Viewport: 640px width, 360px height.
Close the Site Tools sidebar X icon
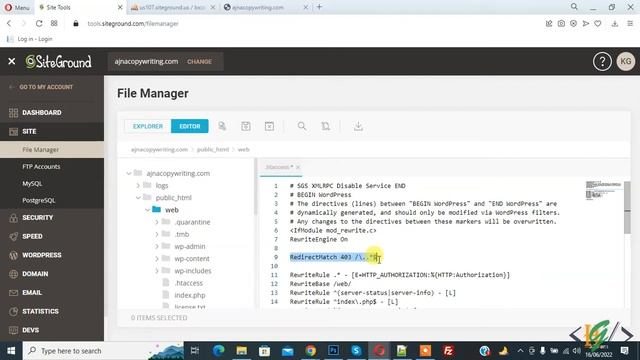coord(11,61)
